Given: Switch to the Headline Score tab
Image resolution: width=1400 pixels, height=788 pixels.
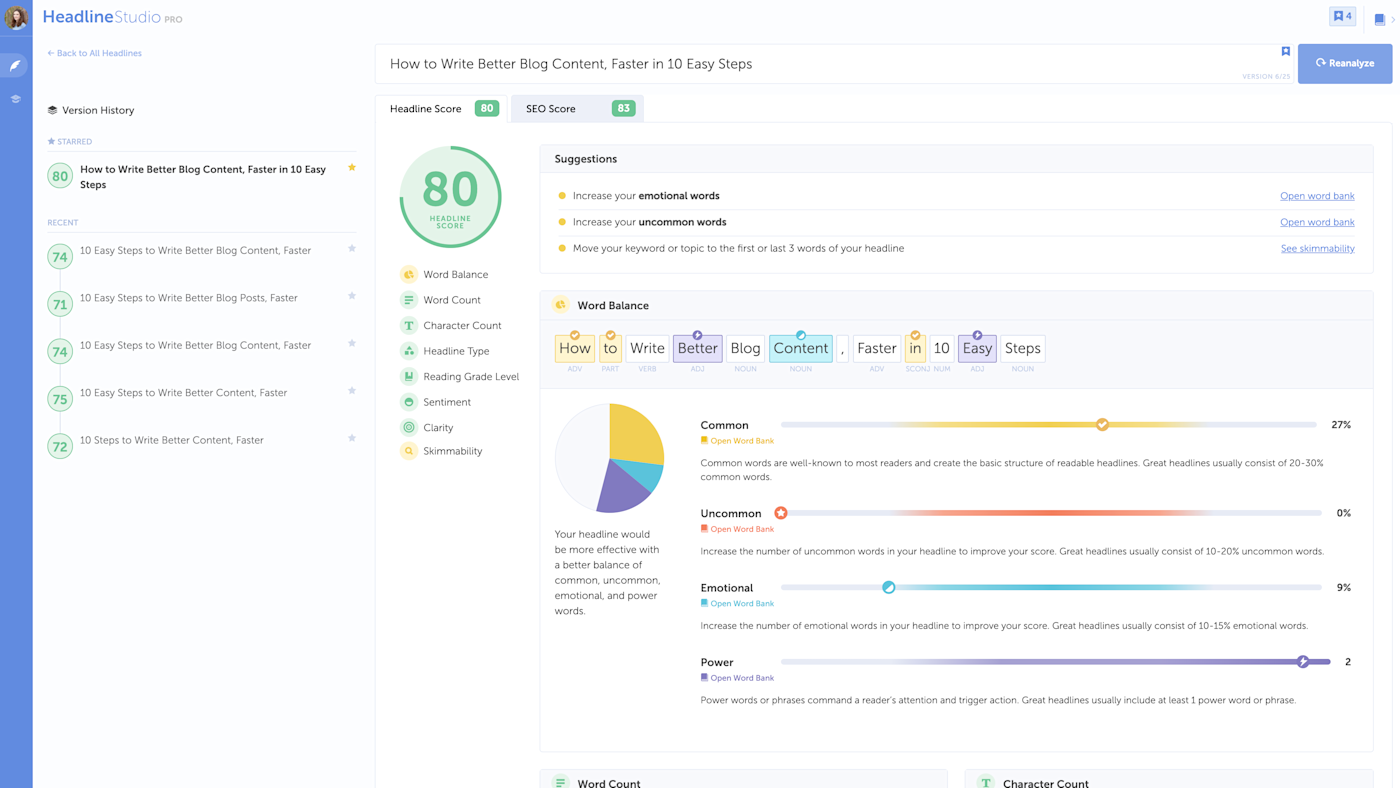Looking at the screenshot, I should coord(443,109).
